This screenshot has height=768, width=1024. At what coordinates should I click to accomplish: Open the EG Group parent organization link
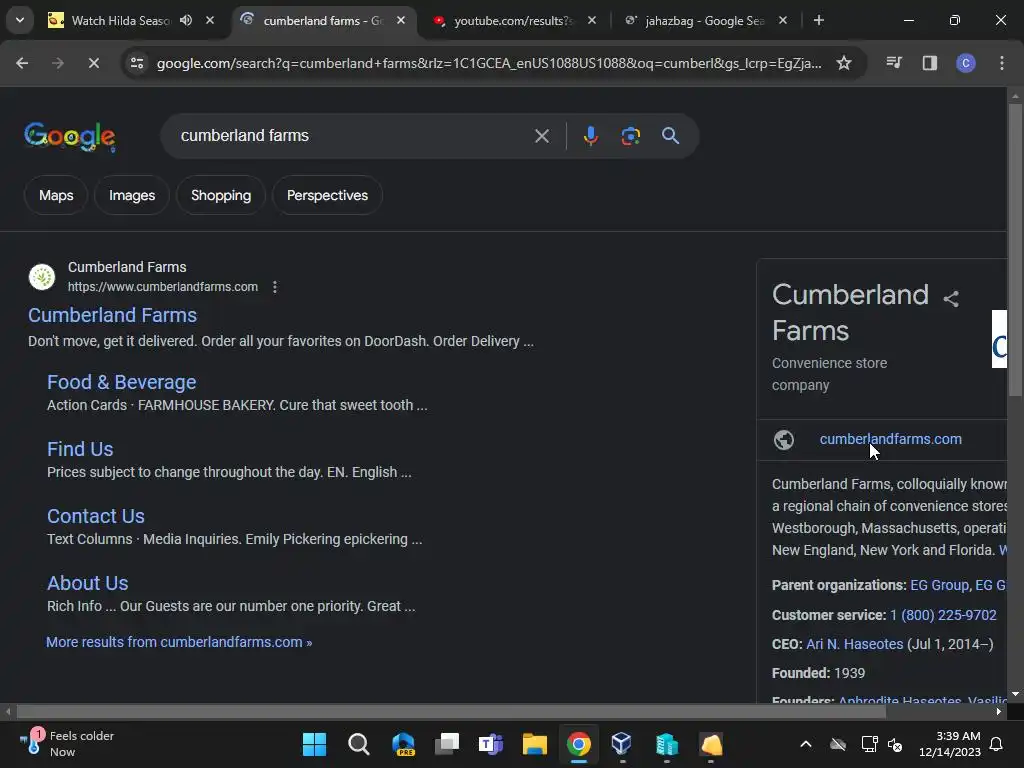point(939,585)
